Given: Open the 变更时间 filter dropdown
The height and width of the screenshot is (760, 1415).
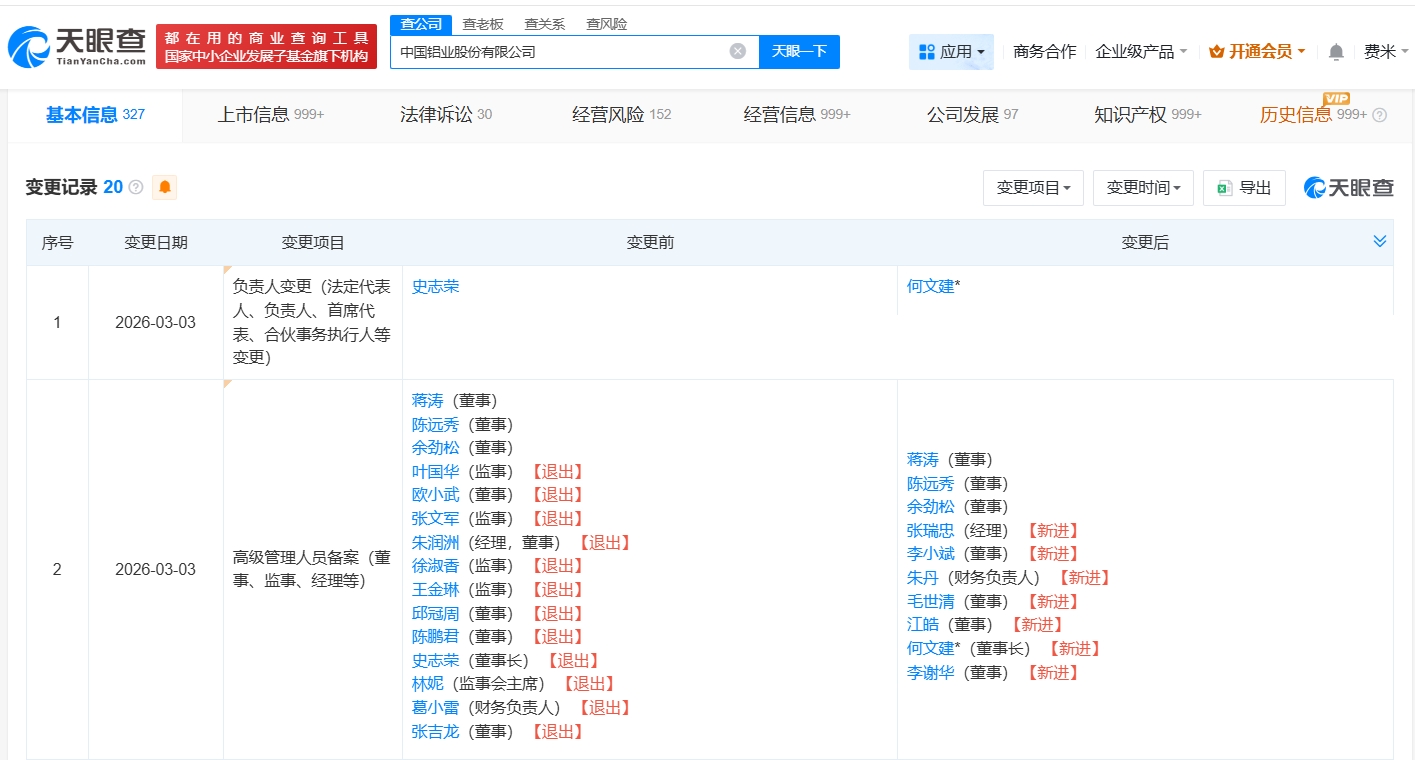Looking at the screenshot, I should (x=1143, y=188).
